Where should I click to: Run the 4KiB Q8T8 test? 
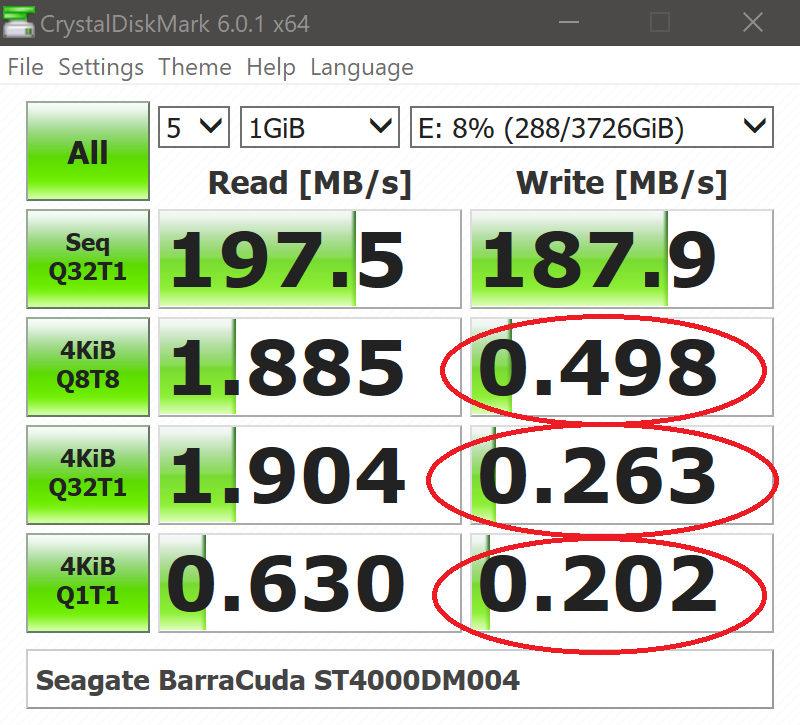click(88, 367)
